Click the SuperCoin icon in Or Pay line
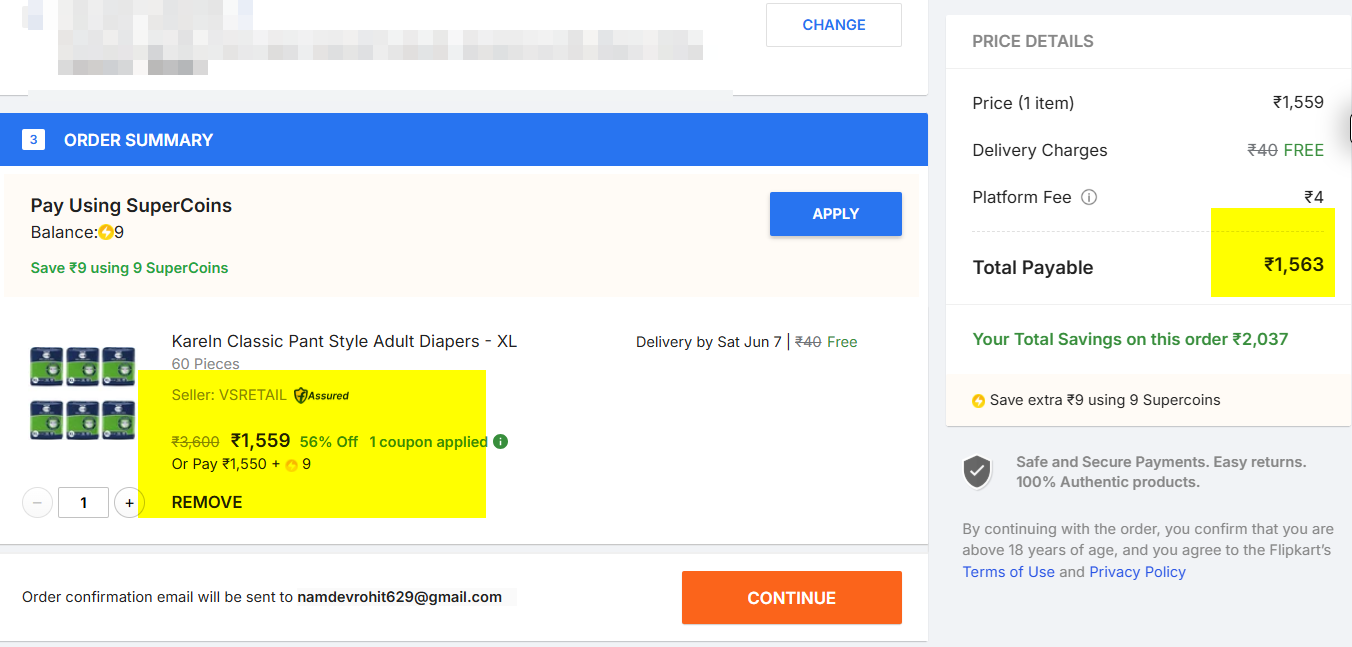 tap(292, 465)
